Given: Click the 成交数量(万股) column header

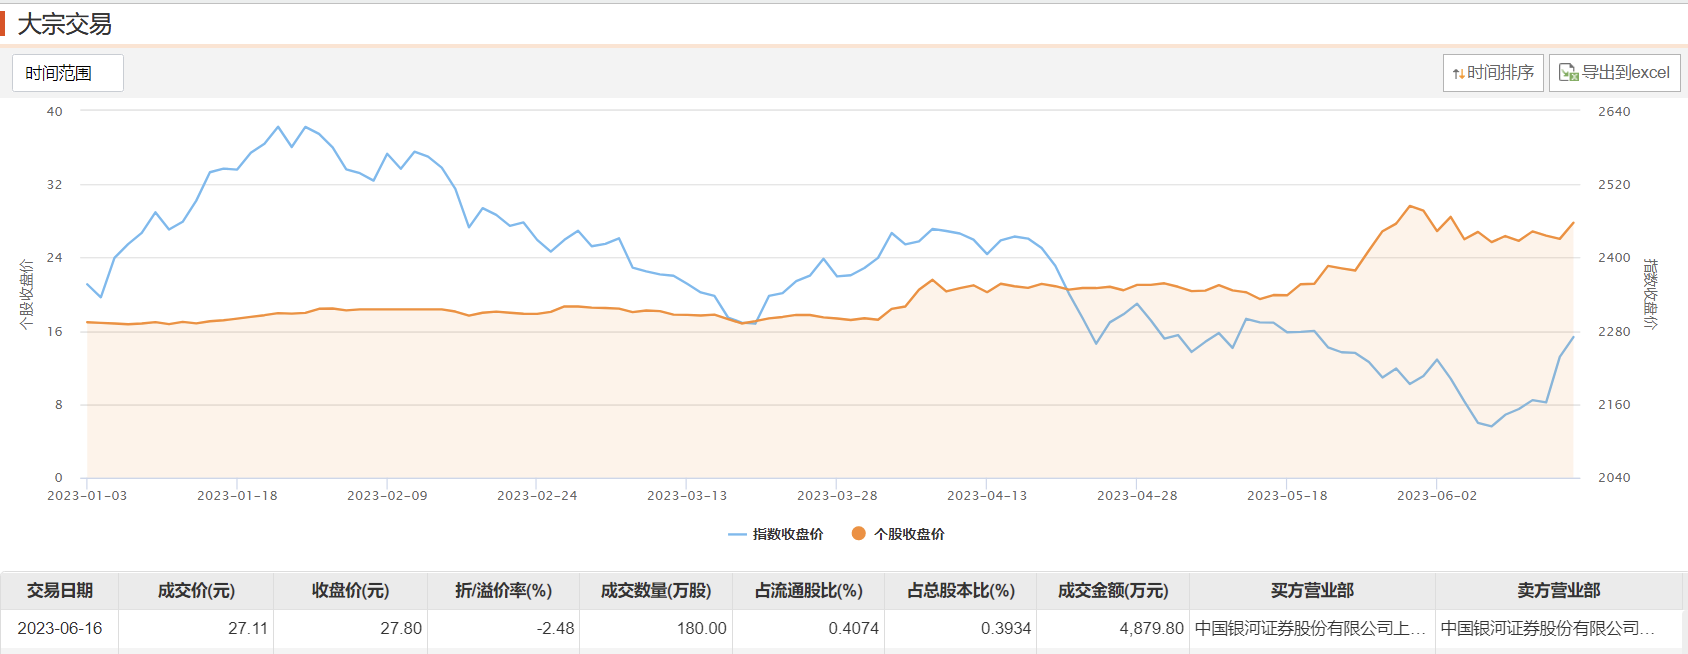Looking at the screenshot, I should [x=656, y=591].
